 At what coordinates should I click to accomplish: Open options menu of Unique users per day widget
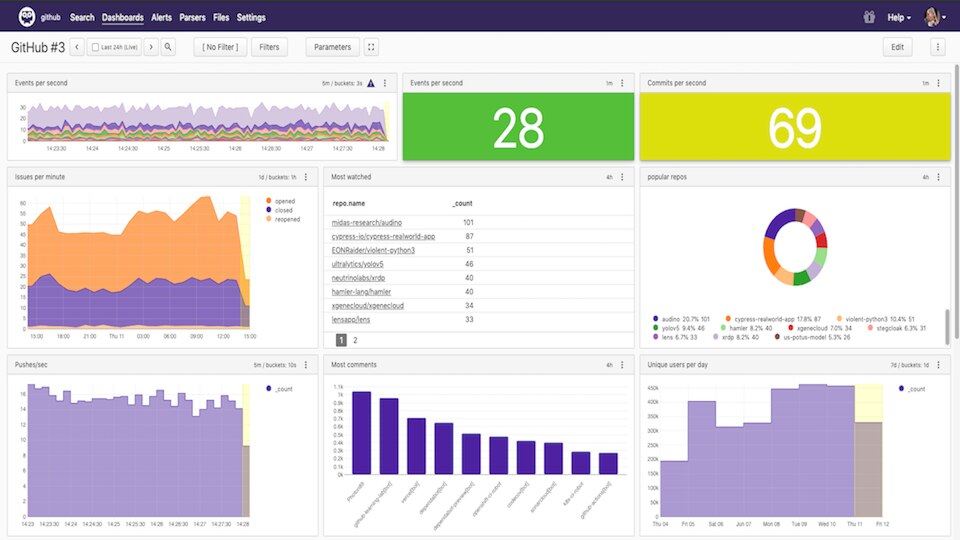tap(938, 365)
